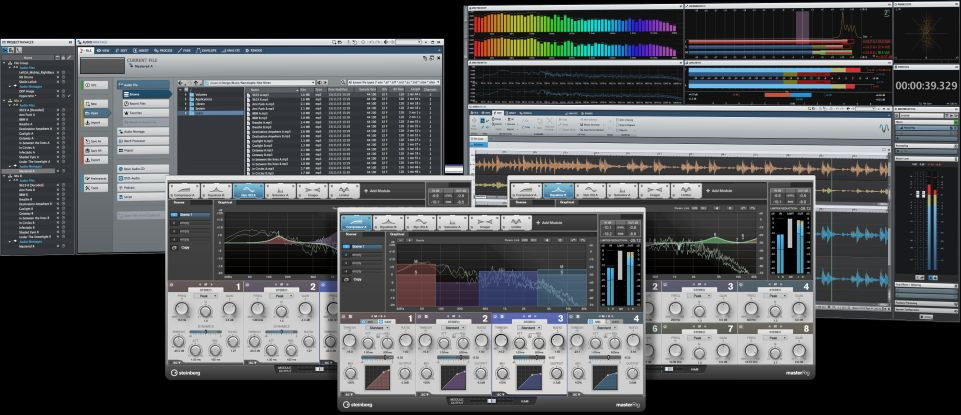Switch to the EDIT tab
Screen dimensions: 961x415
[x=121, y=50]
